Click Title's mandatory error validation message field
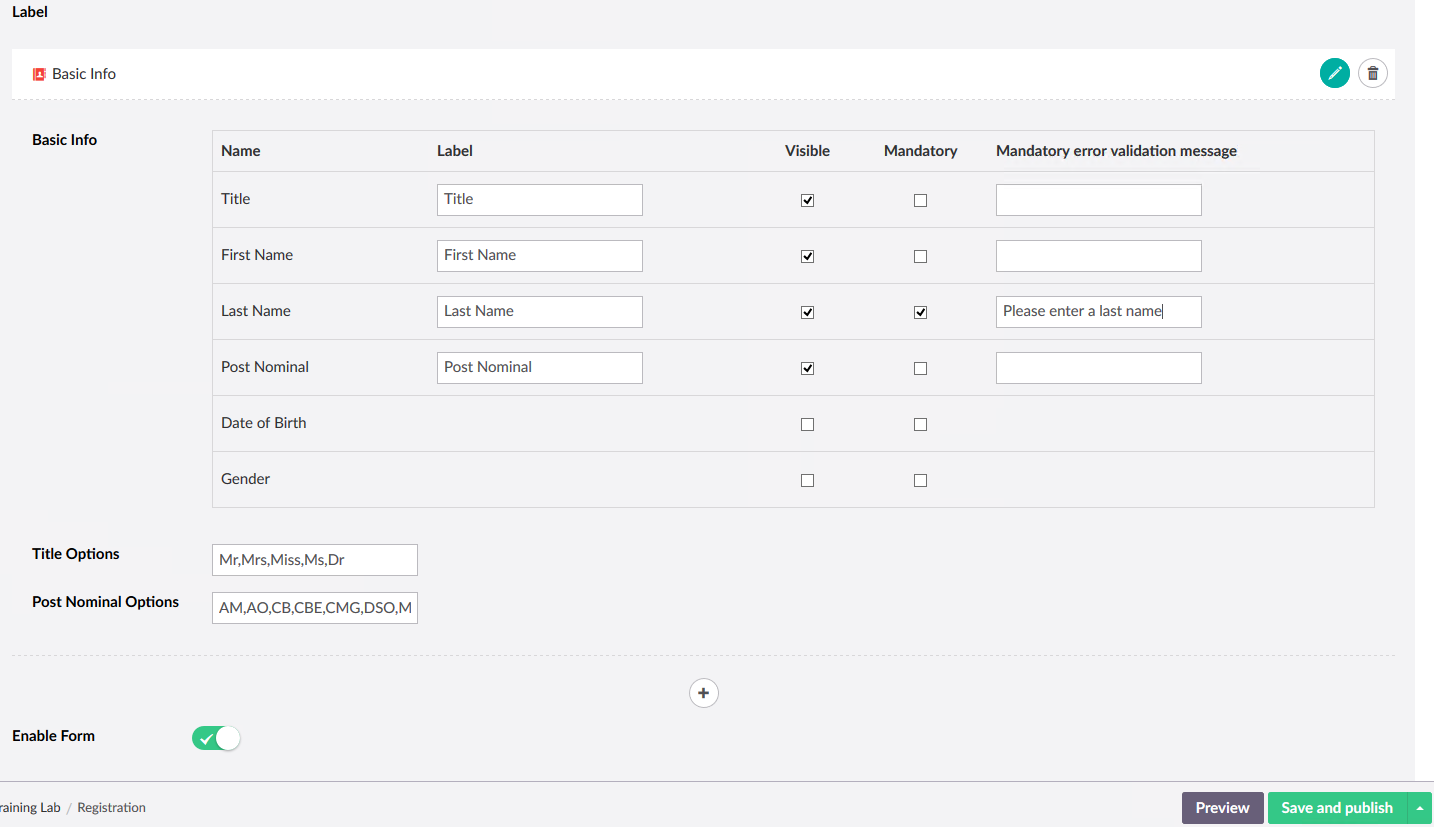Image resolution: width=1434 pixels, height=827 pixels. (x=1097, y=199)
